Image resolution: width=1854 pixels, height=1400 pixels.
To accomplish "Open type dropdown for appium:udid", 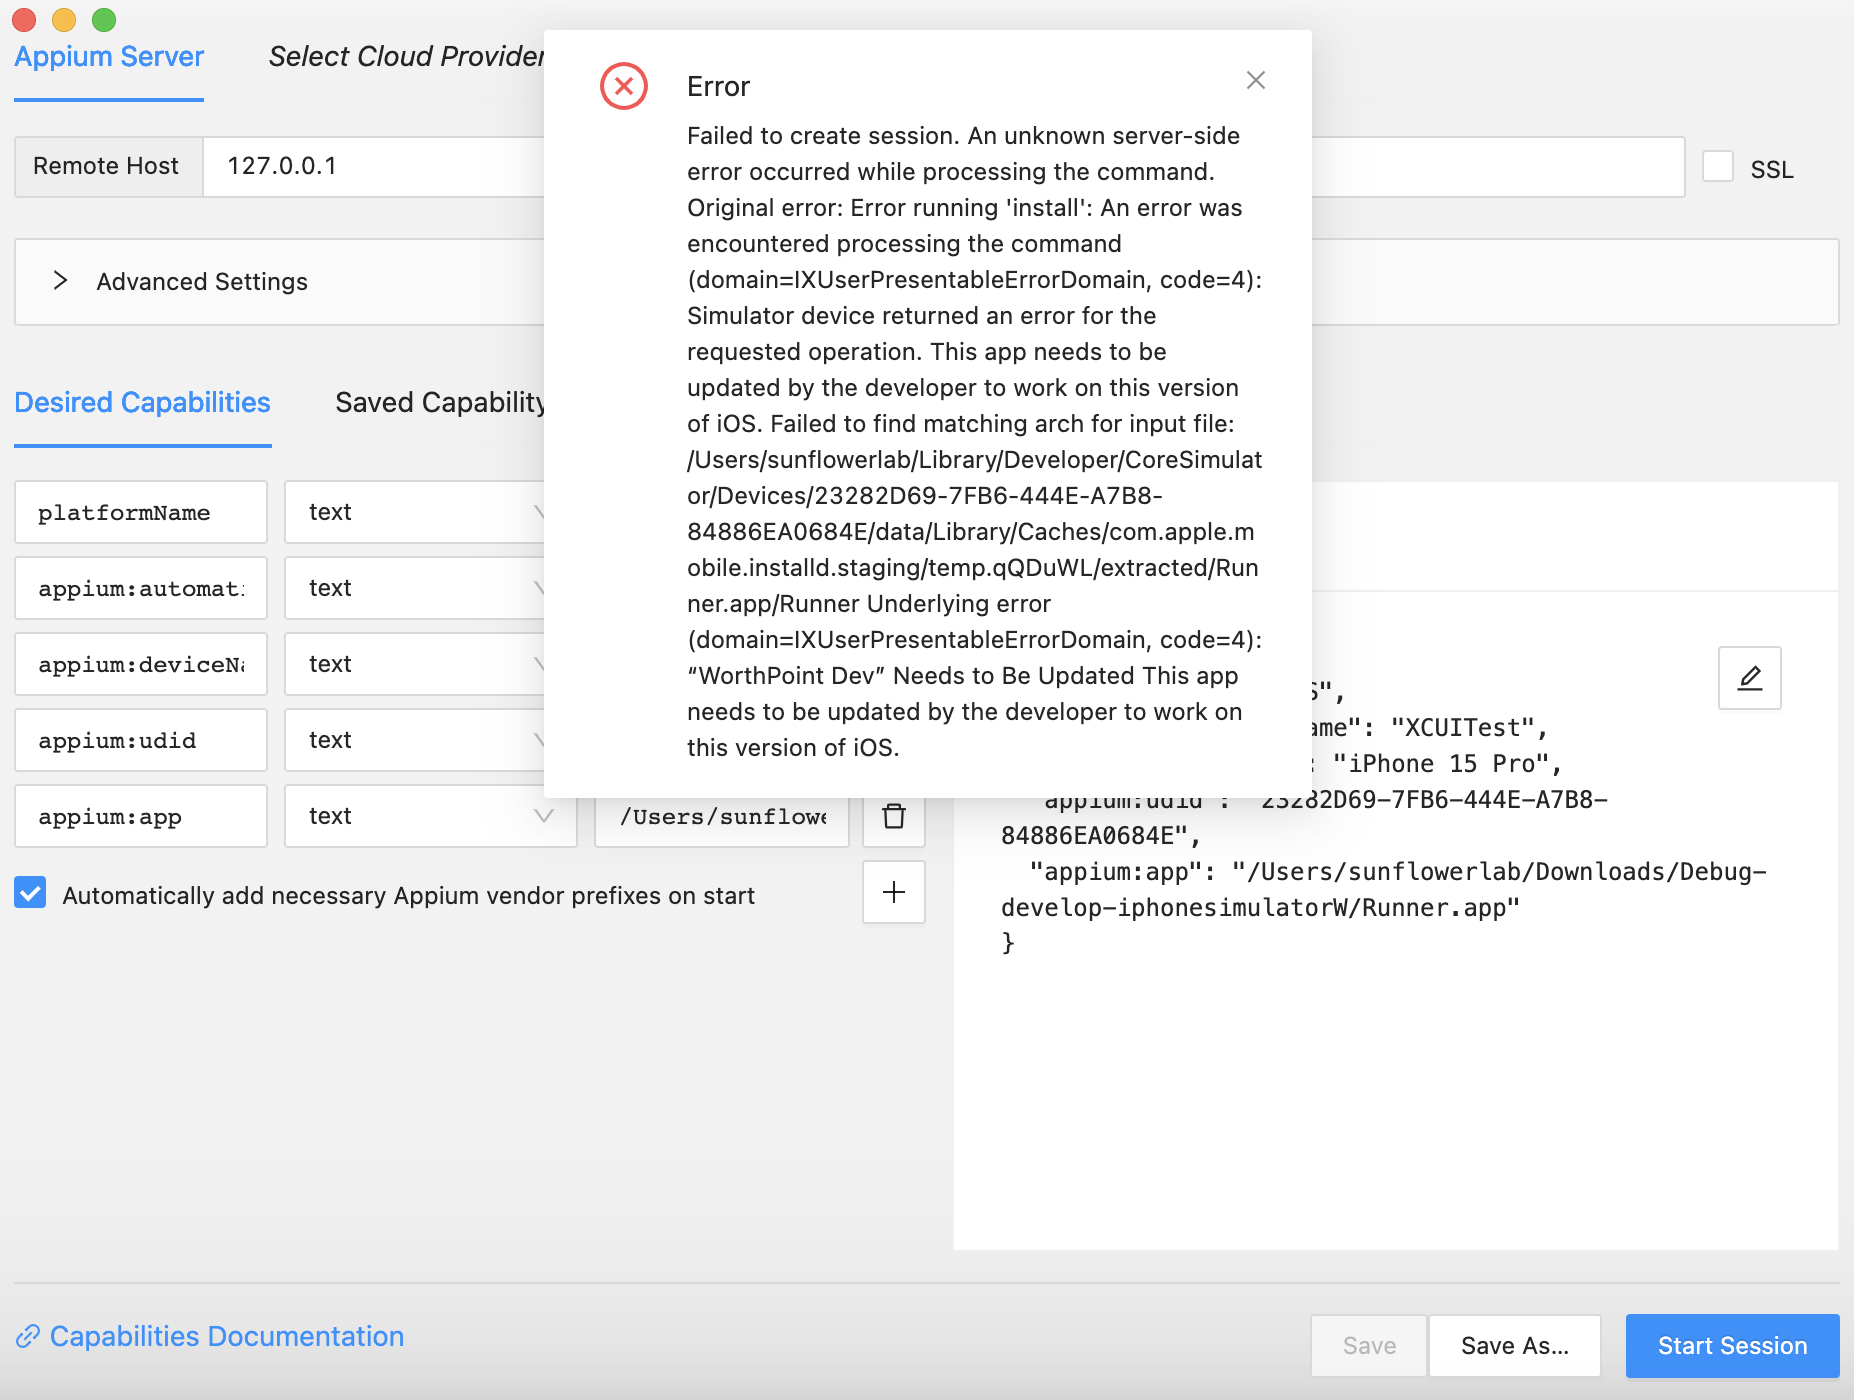I will click(414, 740).
